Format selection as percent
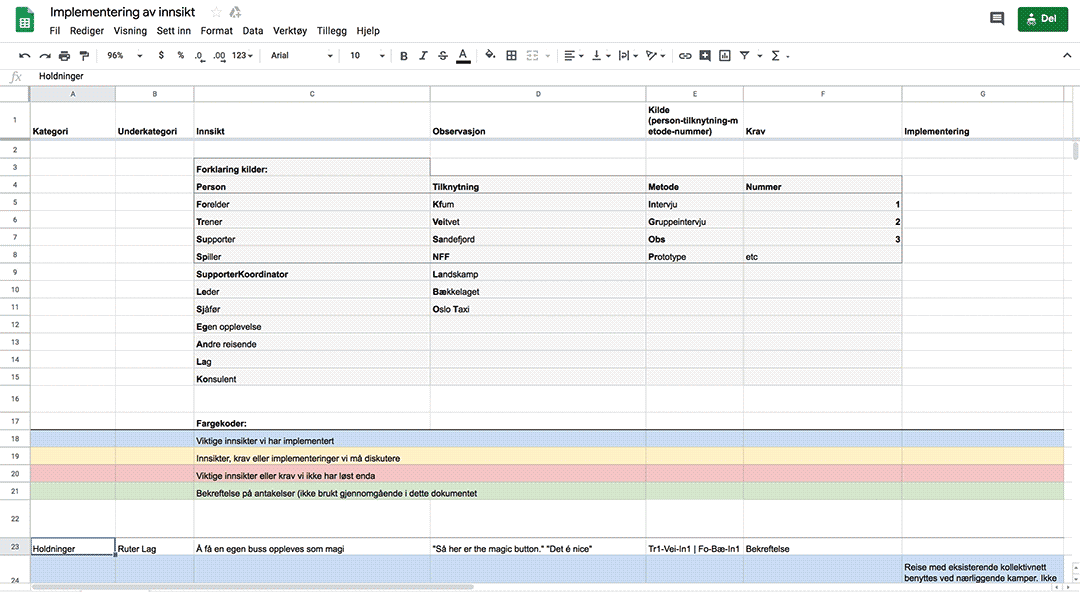 pos(180,55)
